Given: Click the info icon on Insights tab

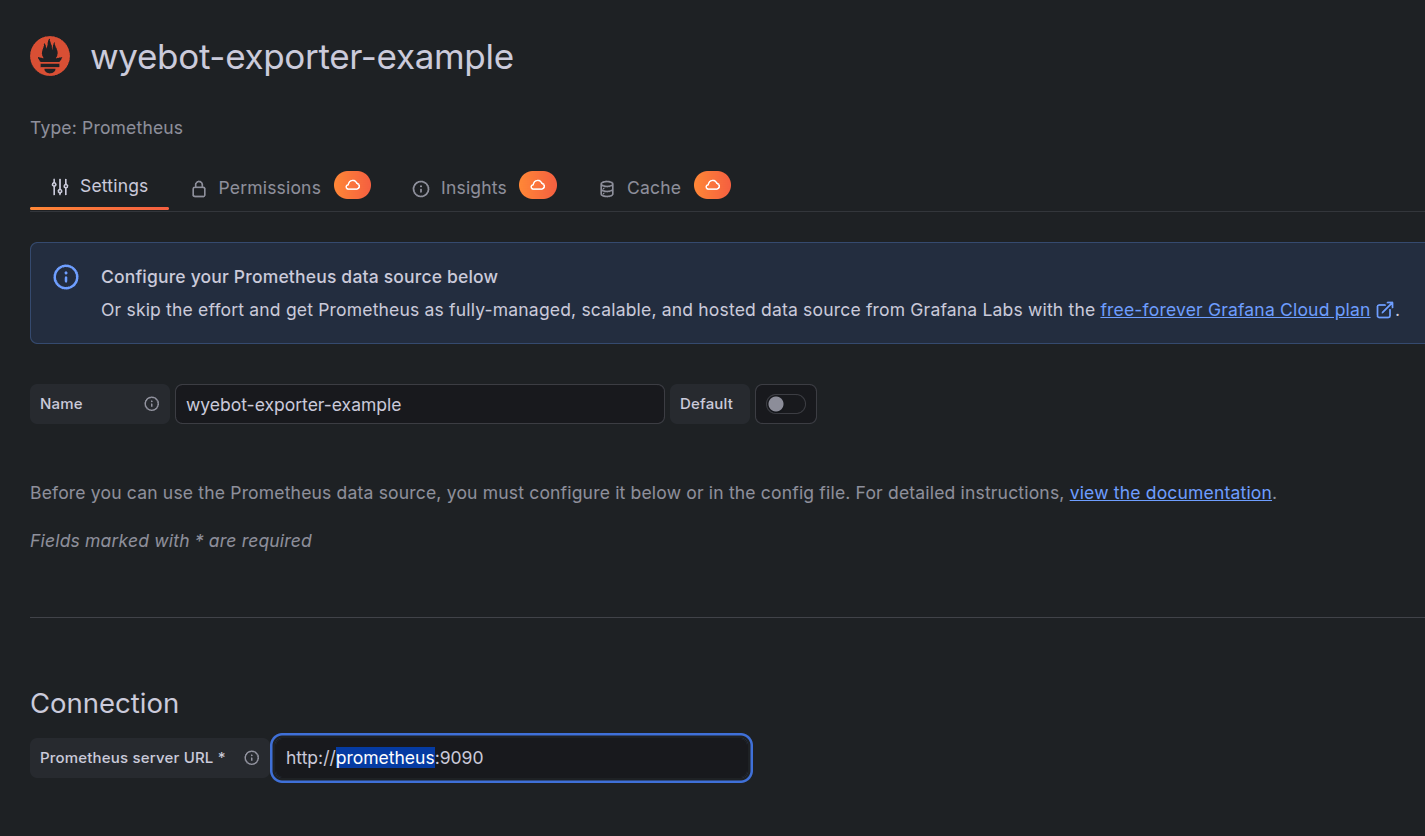Looking at the screenshot, I should (x=421, y=188).
